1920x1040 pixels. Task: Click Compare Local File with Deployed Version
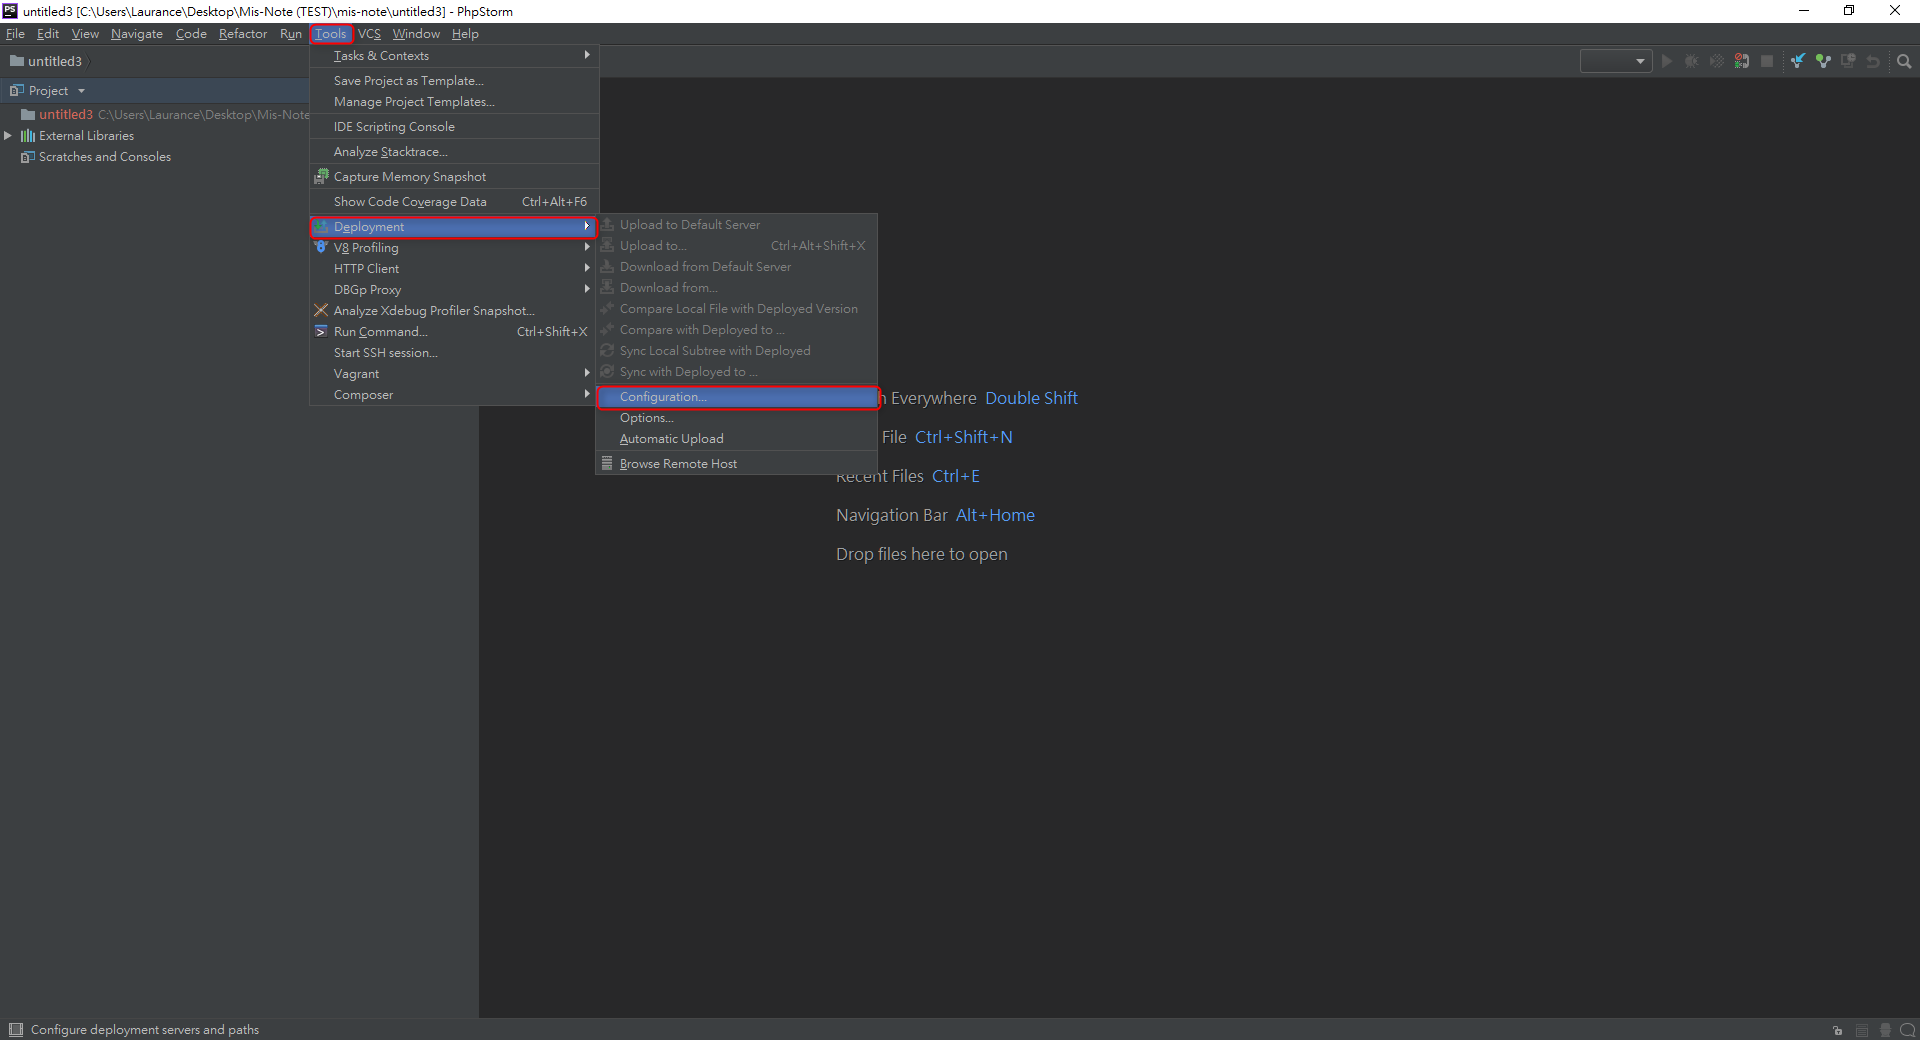(737, 309)
